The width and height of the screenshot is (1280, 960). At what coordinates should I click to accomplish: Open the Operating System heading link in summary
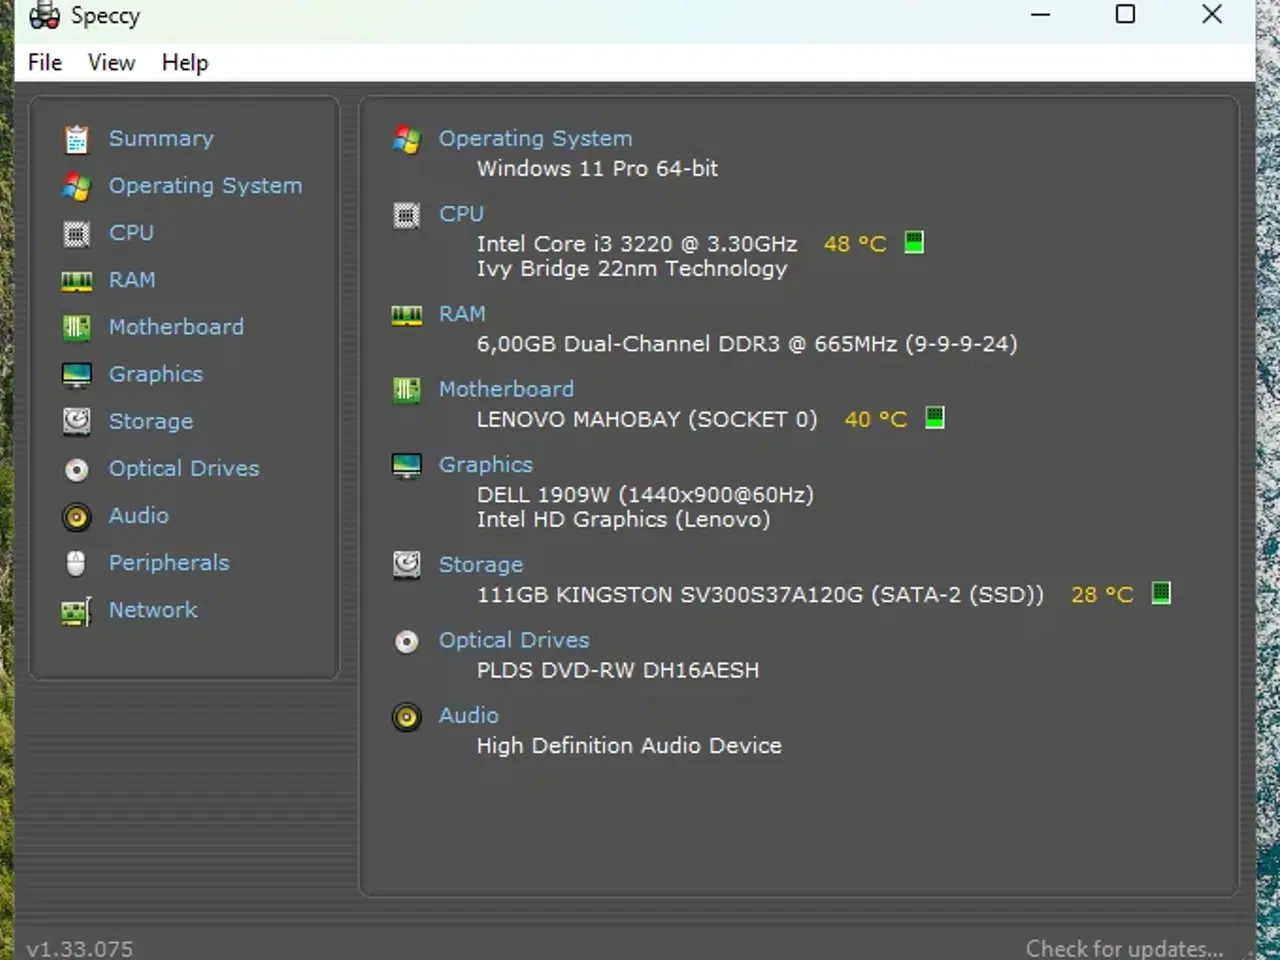[535, 139]
